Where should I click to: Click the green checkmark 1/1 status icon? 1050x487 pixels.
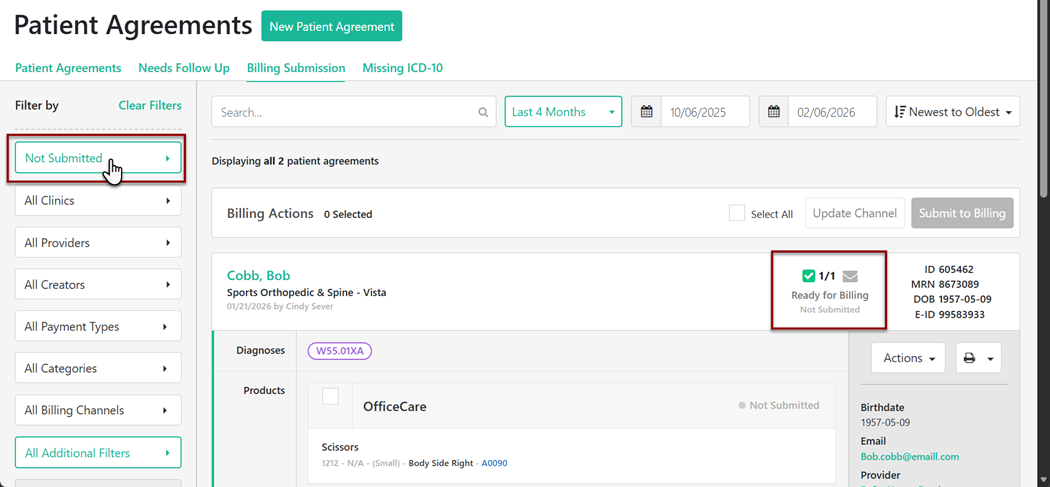tap(809, 276)
